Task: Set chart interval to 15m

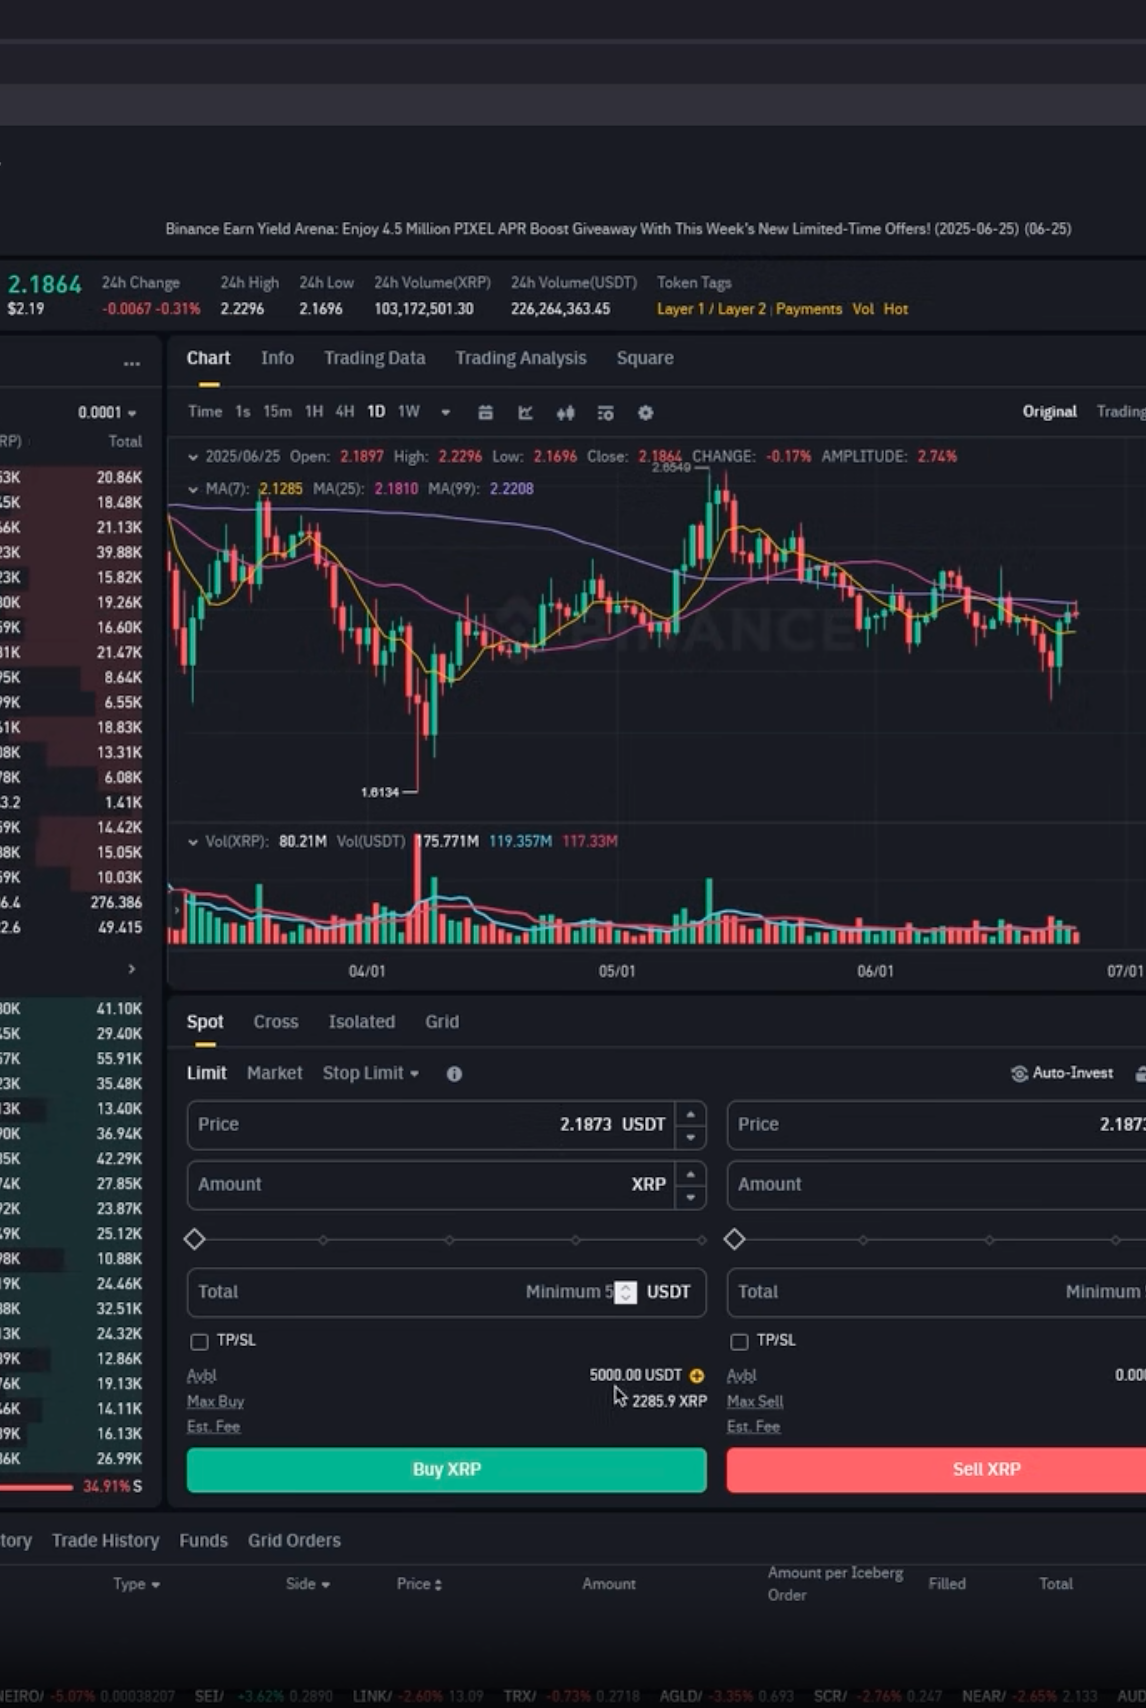Action: point(277,412)
